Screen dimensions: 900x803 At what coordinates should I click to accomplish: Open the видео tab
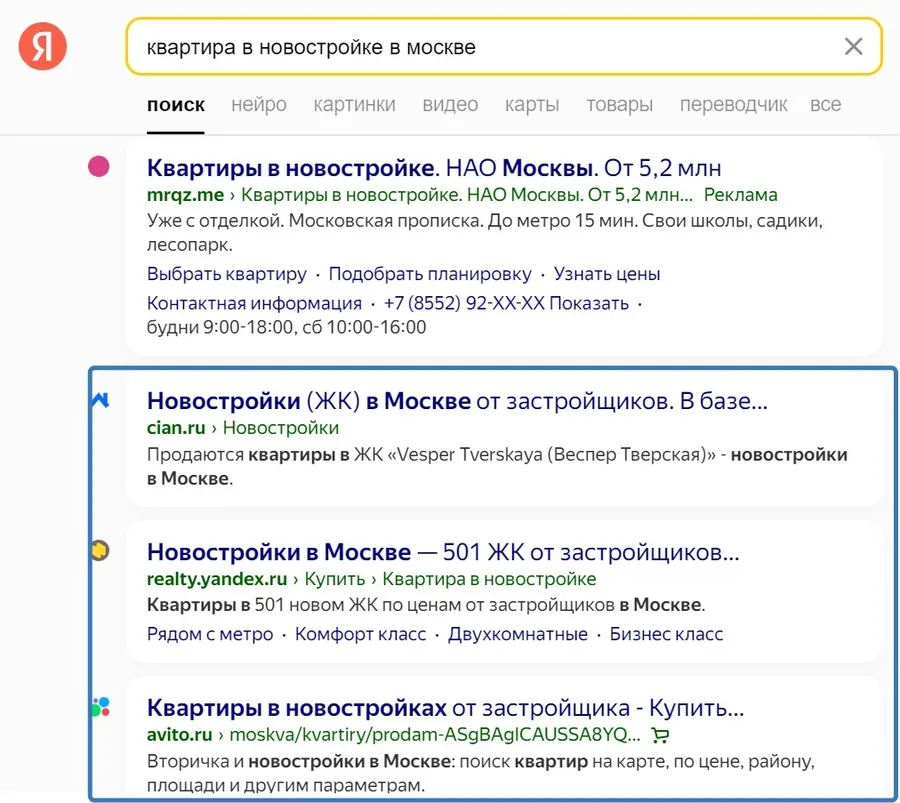pos(450,104)
